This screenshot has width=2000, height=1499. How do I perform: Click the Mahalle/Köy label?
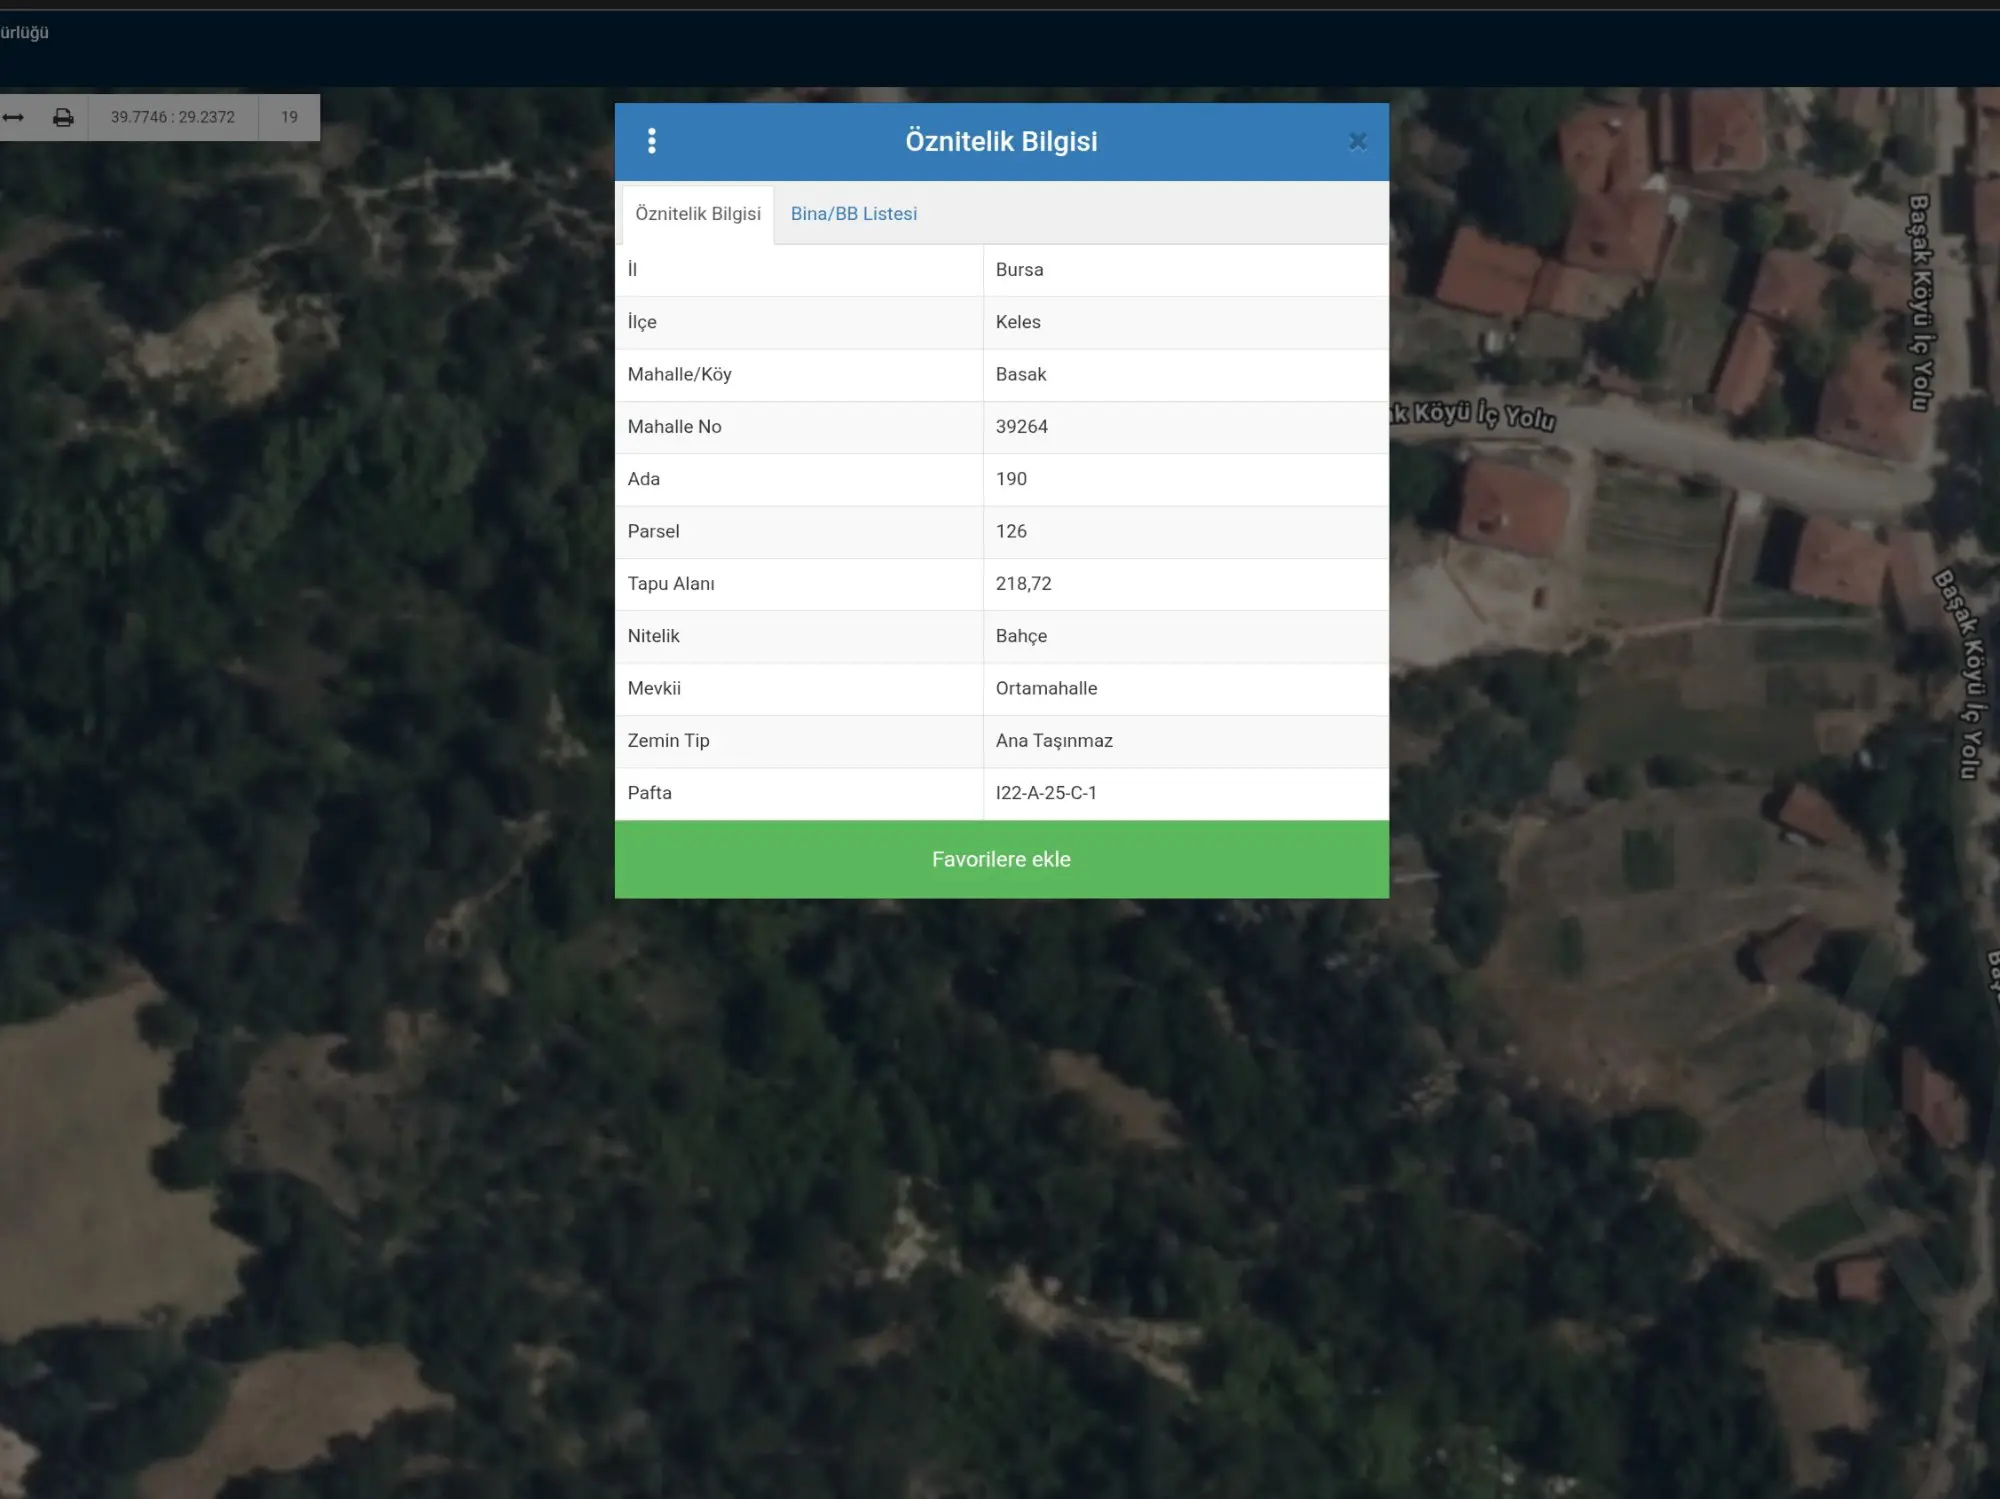point(679,374)
